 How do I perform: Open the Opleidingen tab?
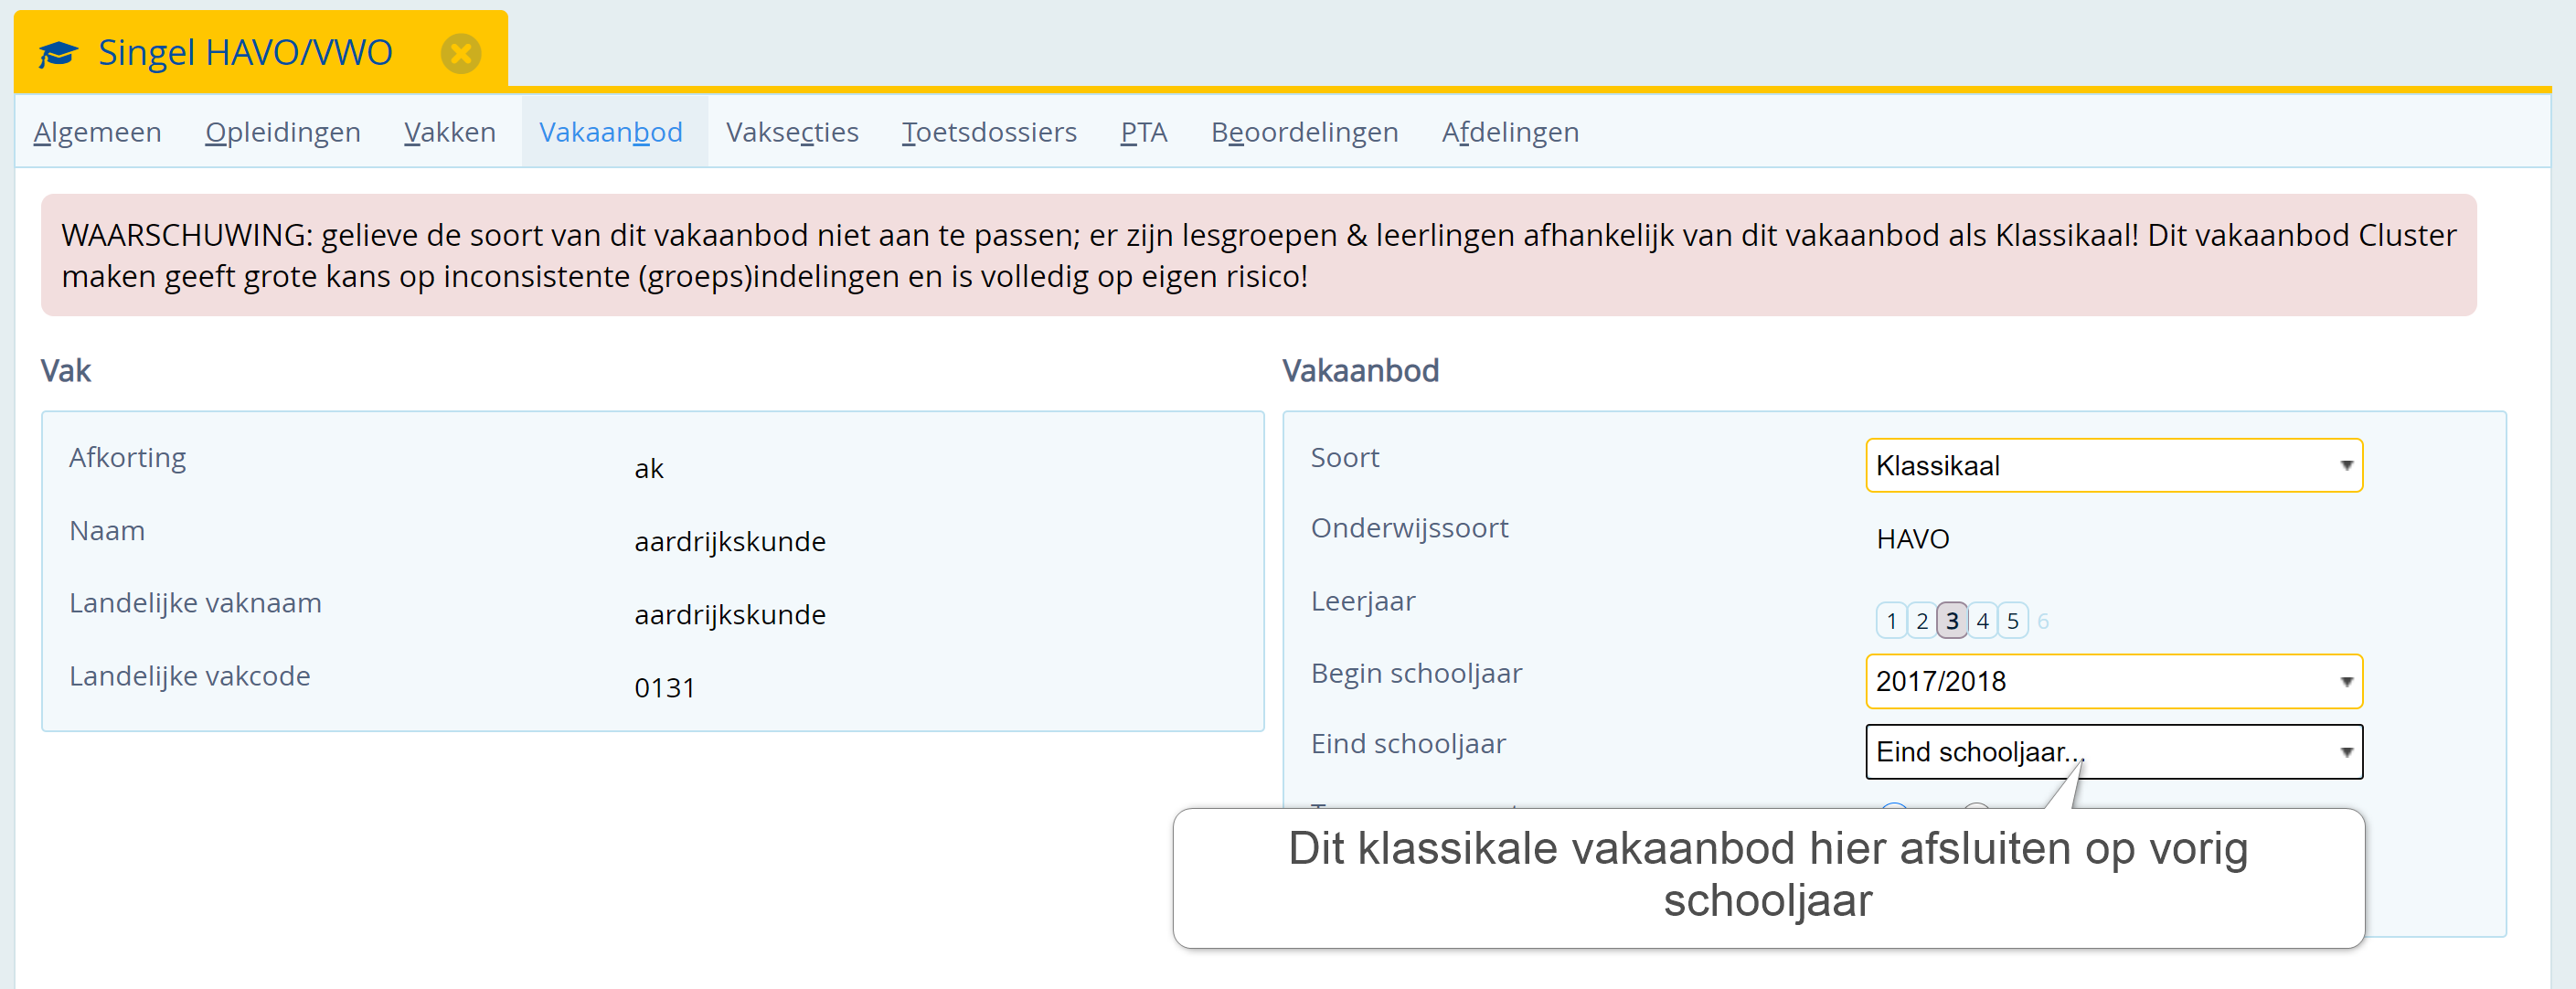coord(283,132)
